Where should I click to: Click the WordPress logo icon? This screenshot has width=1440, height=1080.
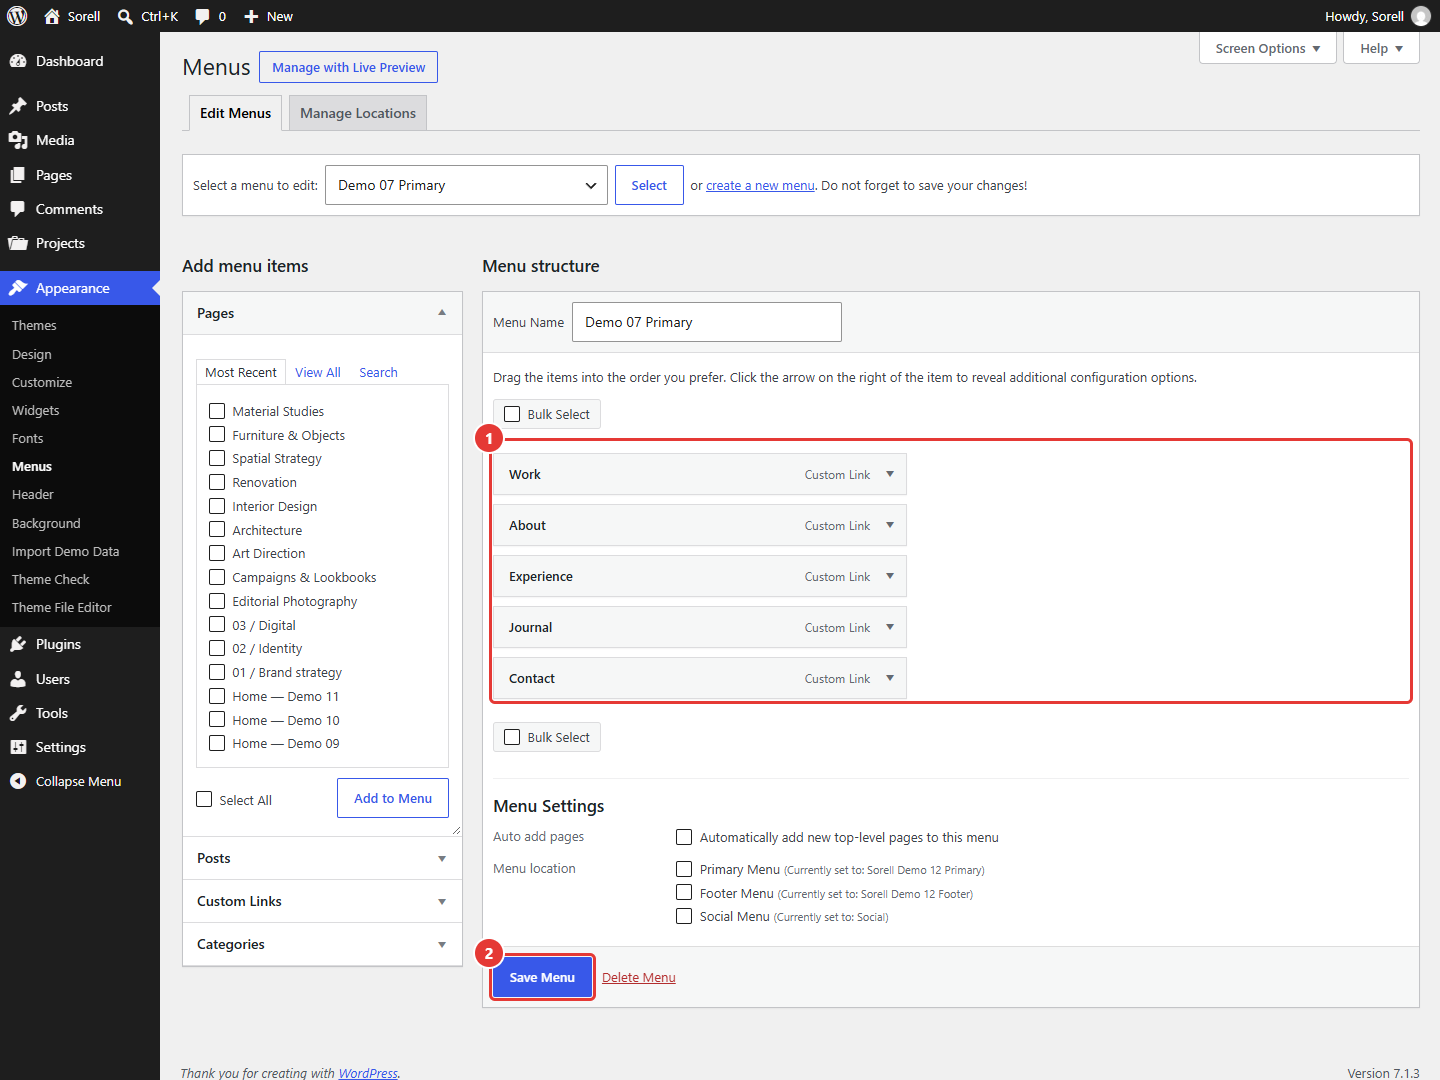pyautogui.click(x=17, y=16)
